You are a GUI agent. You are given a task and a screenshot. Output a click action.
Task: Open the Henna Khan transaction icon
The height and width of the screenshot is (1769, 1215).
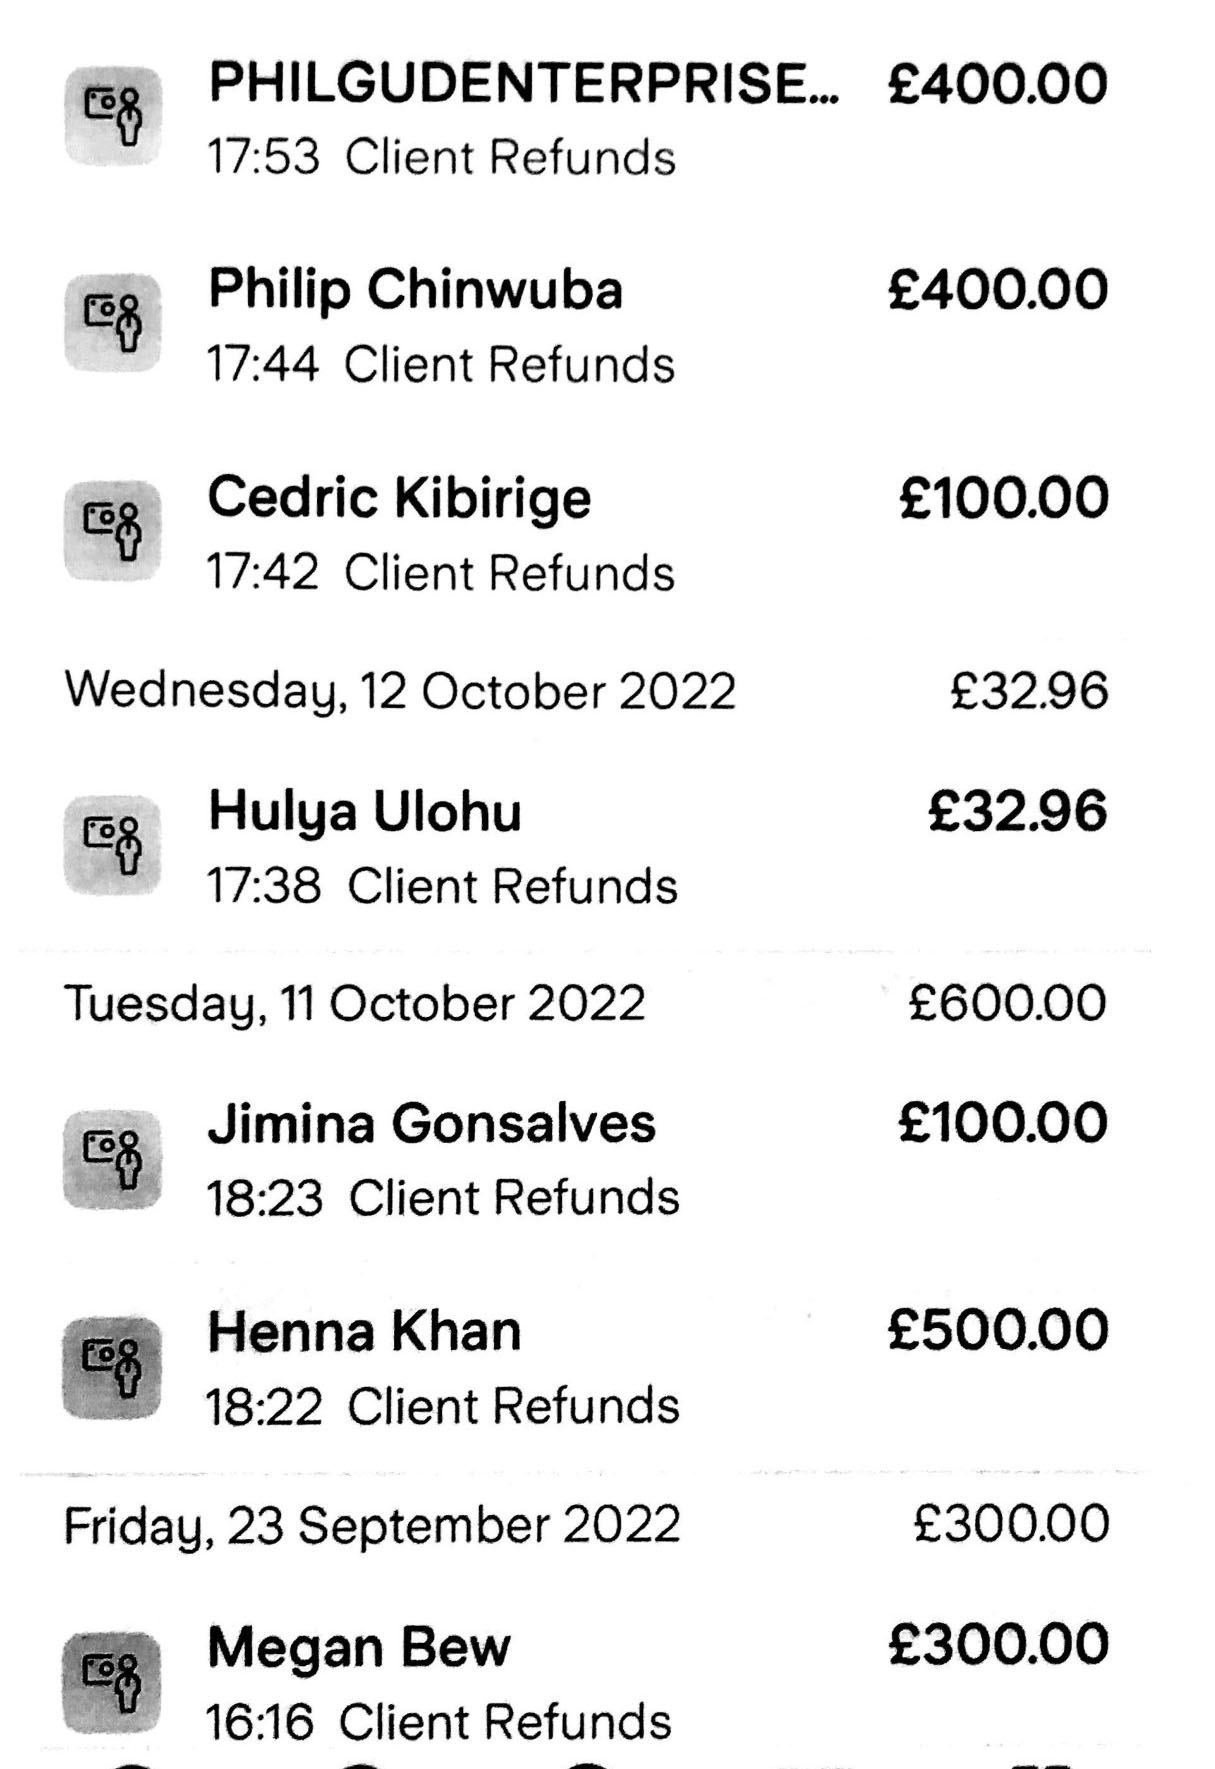tap(112, 1367)
